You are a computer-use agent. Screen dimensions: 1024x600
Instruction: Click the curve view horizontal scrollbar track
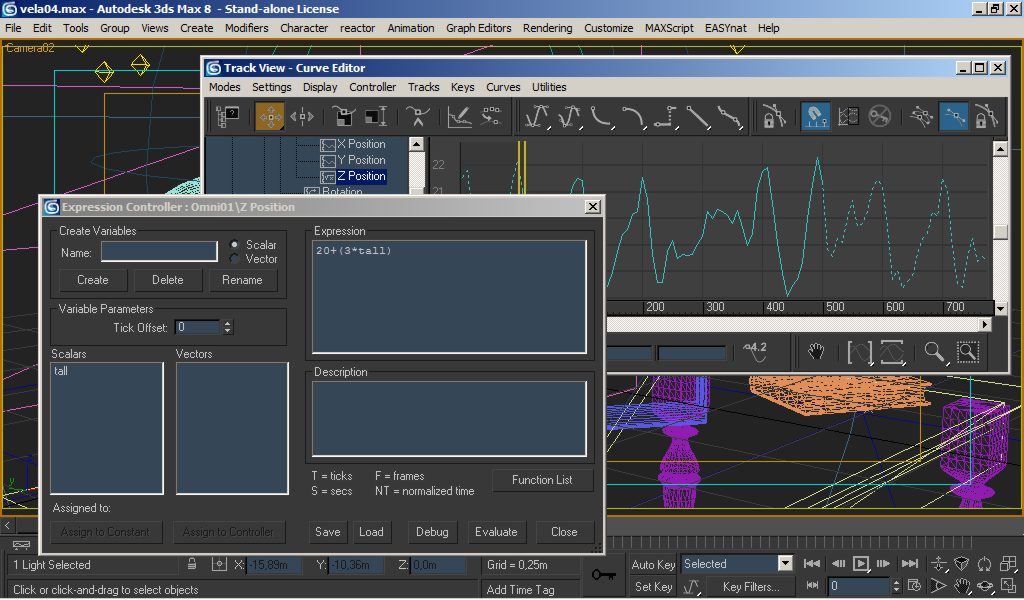click(x=792, y=324)
